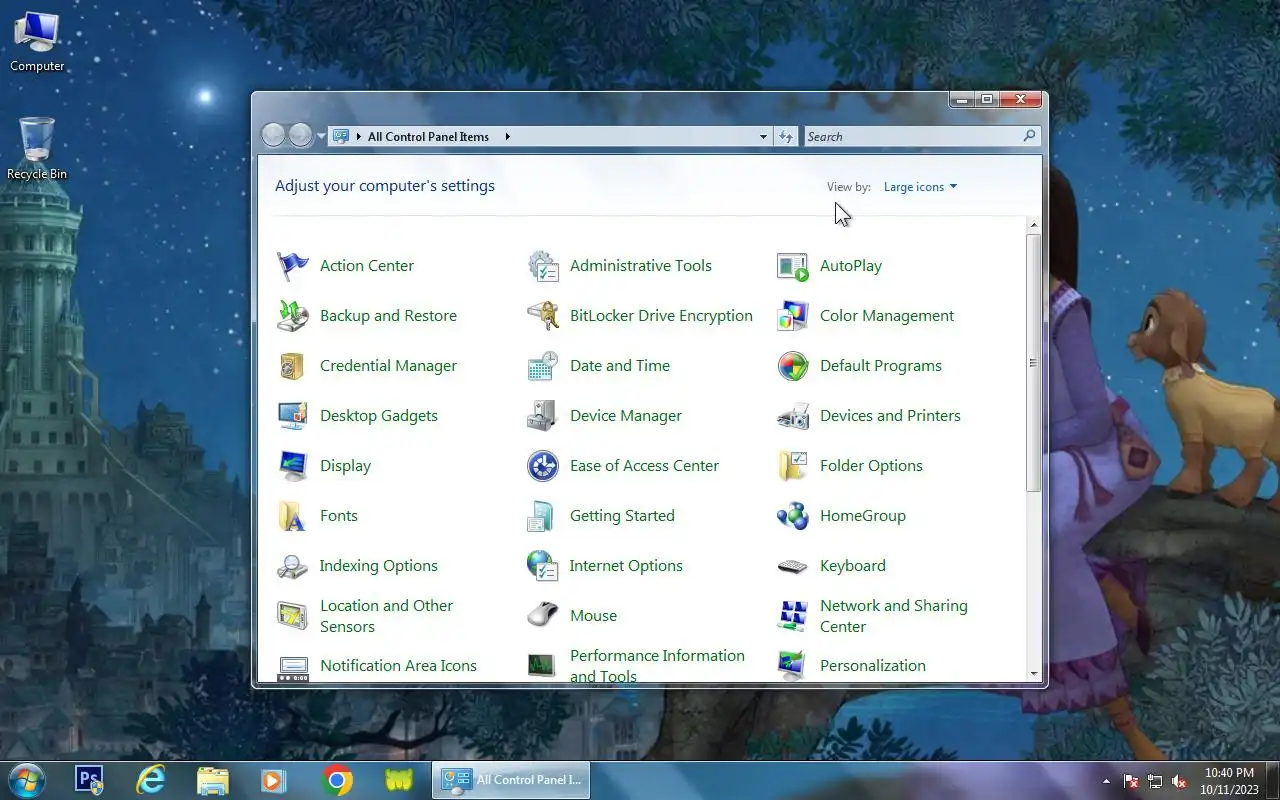Screen dimensions: 1280x800
Task: Click the All Control Panel Items taskbar button
Action: (x=511, y=780)
